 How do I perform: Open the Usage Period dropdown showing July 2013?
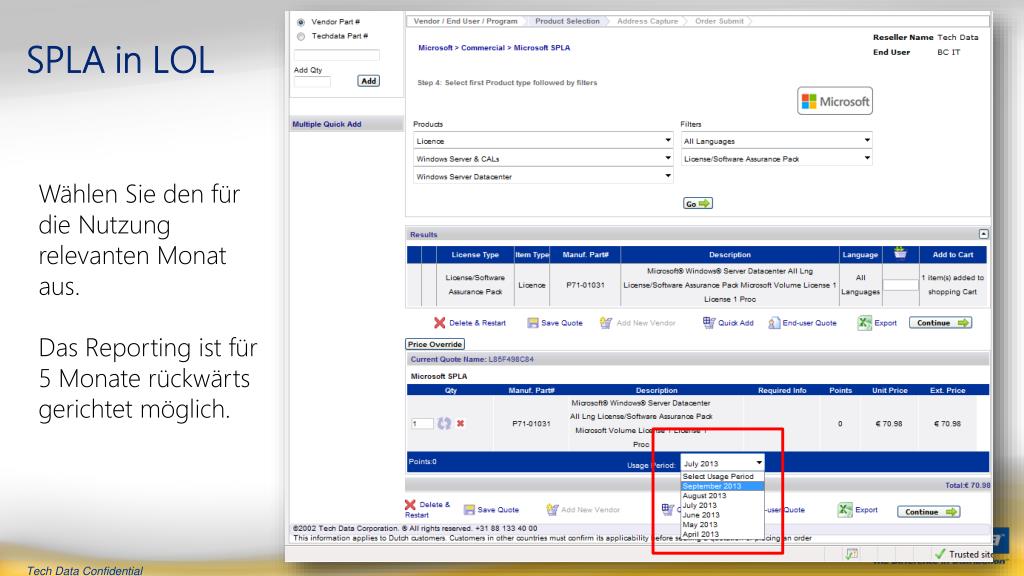tap(722, 463)
